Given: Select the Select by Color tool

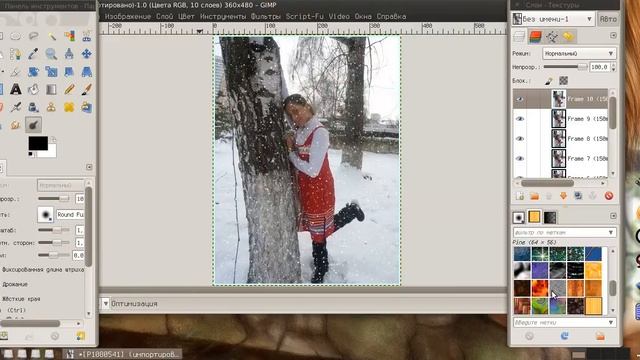Looking at the screenshot, I should pos(69,36).
